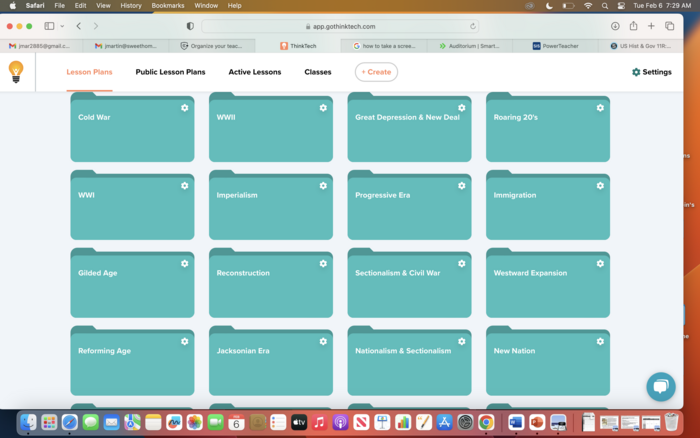Click Safari's share icon in toolbar
The image size is (700, 438).
(633, 26)
